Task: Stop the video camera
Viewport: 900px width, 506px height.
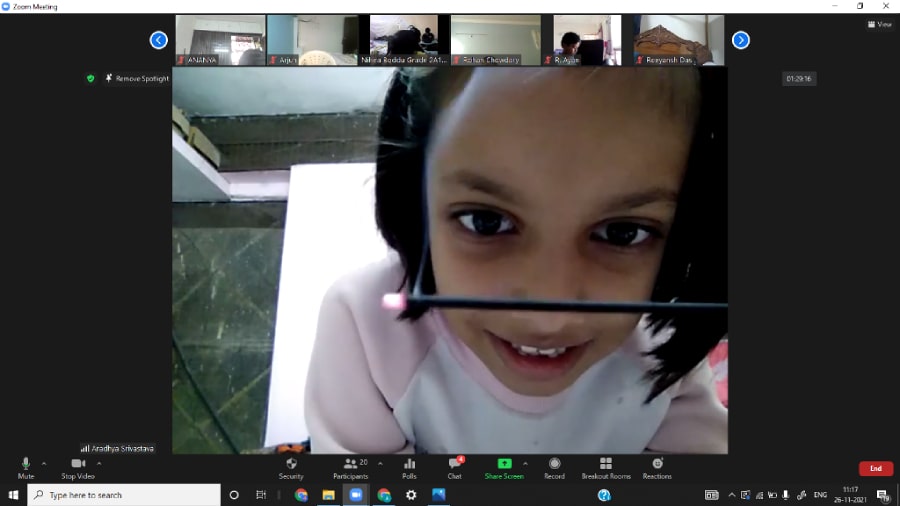Action: pyautogui.click(x=78, y=465)
